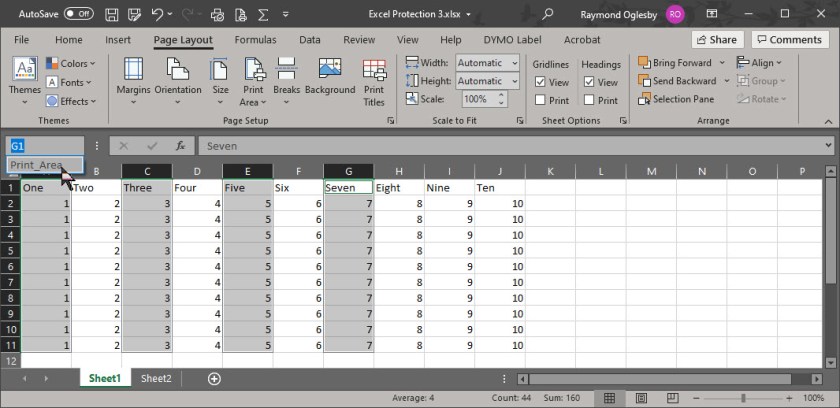Open Scale to Fit dialog launcher
The height and width of the screenshot is (408, 840).
(520, 121)
